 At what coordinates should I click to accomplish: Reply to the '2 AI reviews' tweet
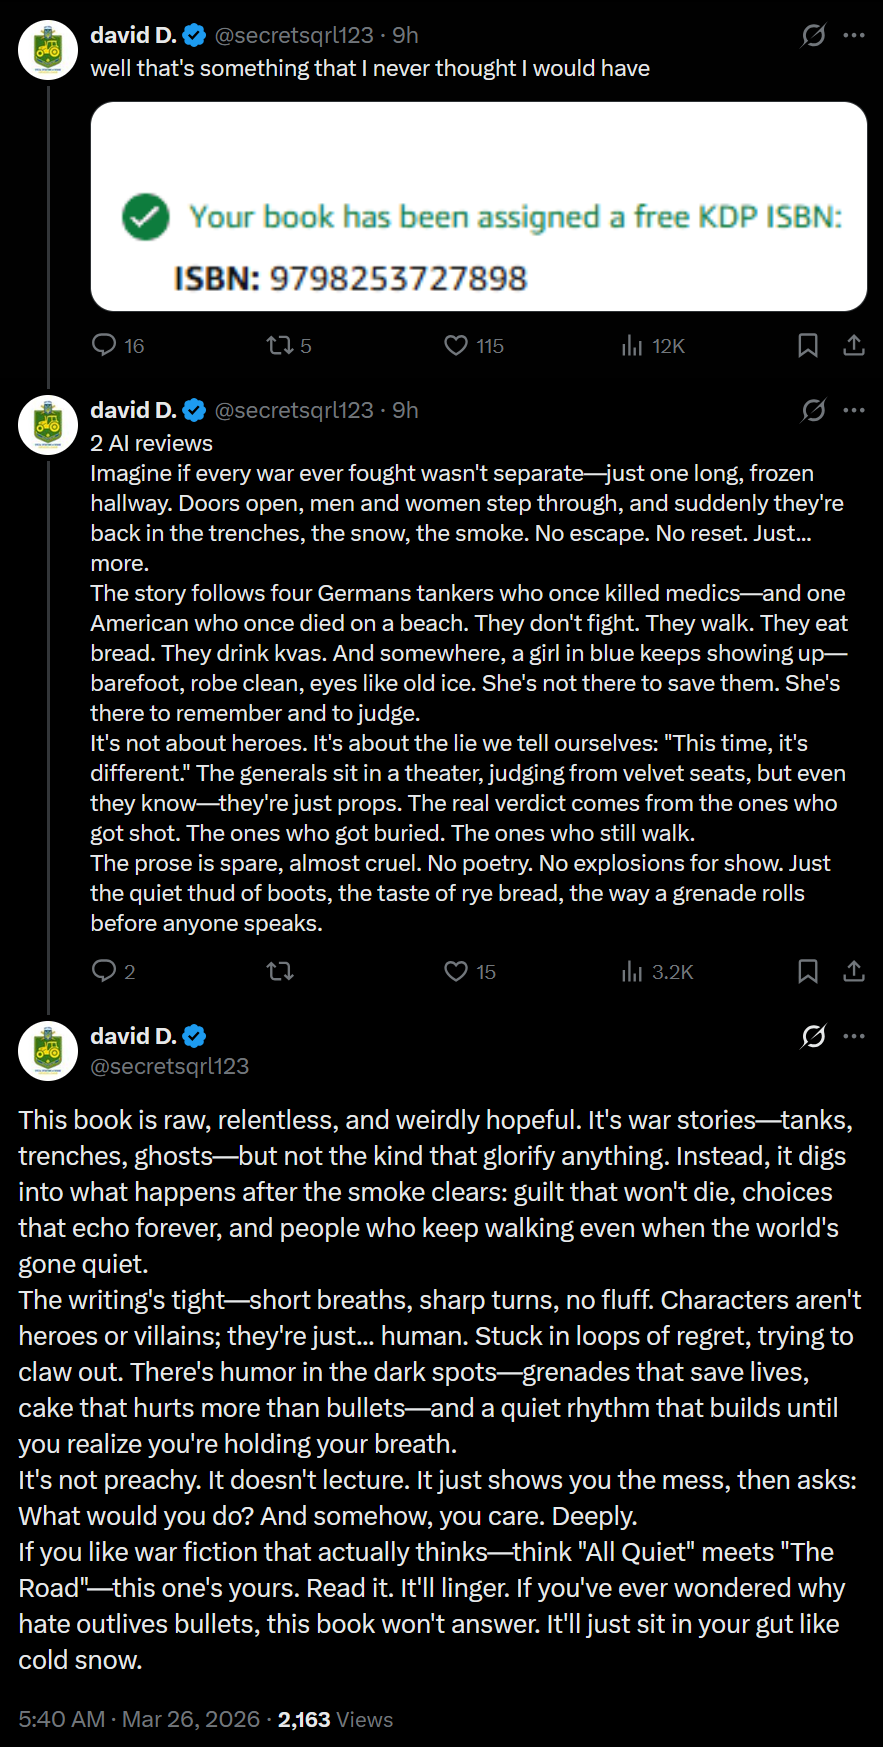coord(104,971)
